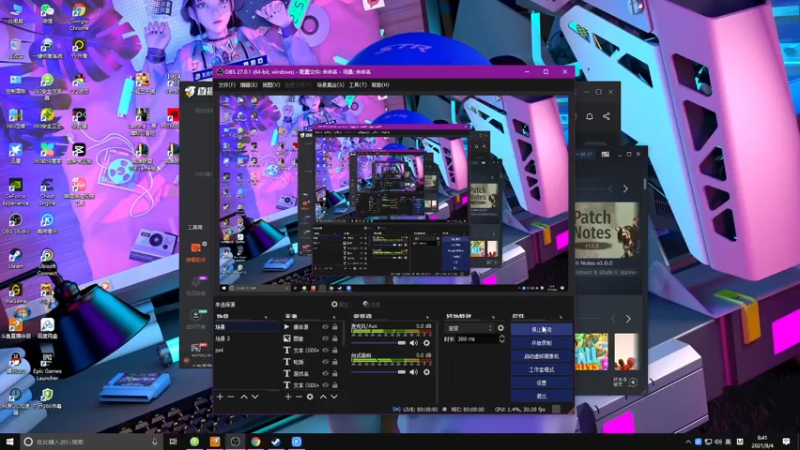Click the 停止推流 stop streaming button

coord(541,330)
